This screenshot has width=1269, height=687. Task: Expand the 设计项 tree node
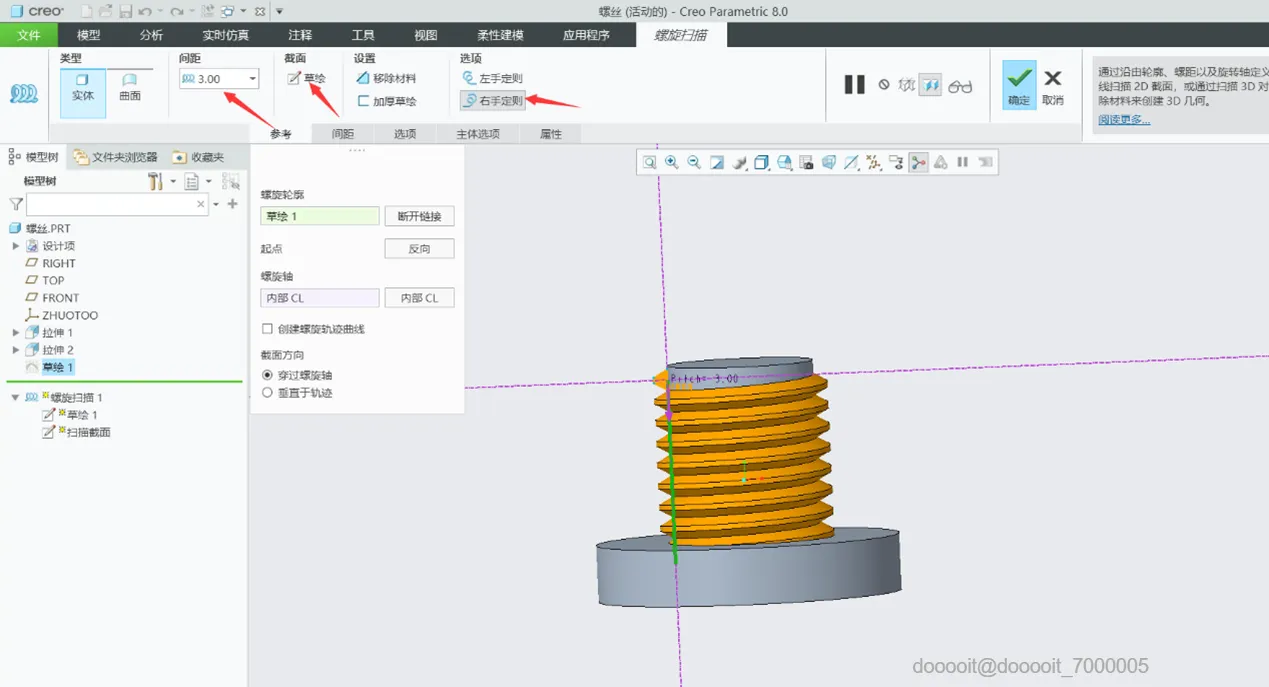pyautogui.click(x=16, y=246)
